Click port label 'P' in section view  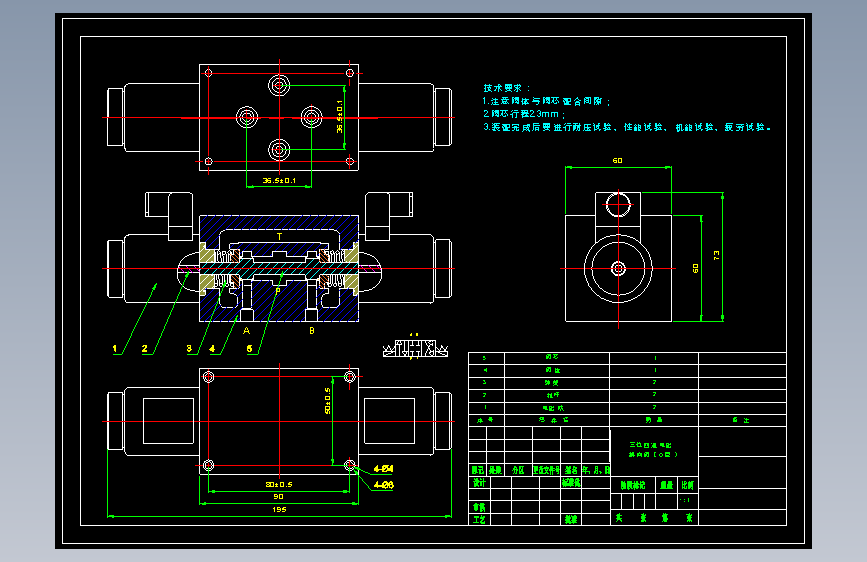coord(278,290)
